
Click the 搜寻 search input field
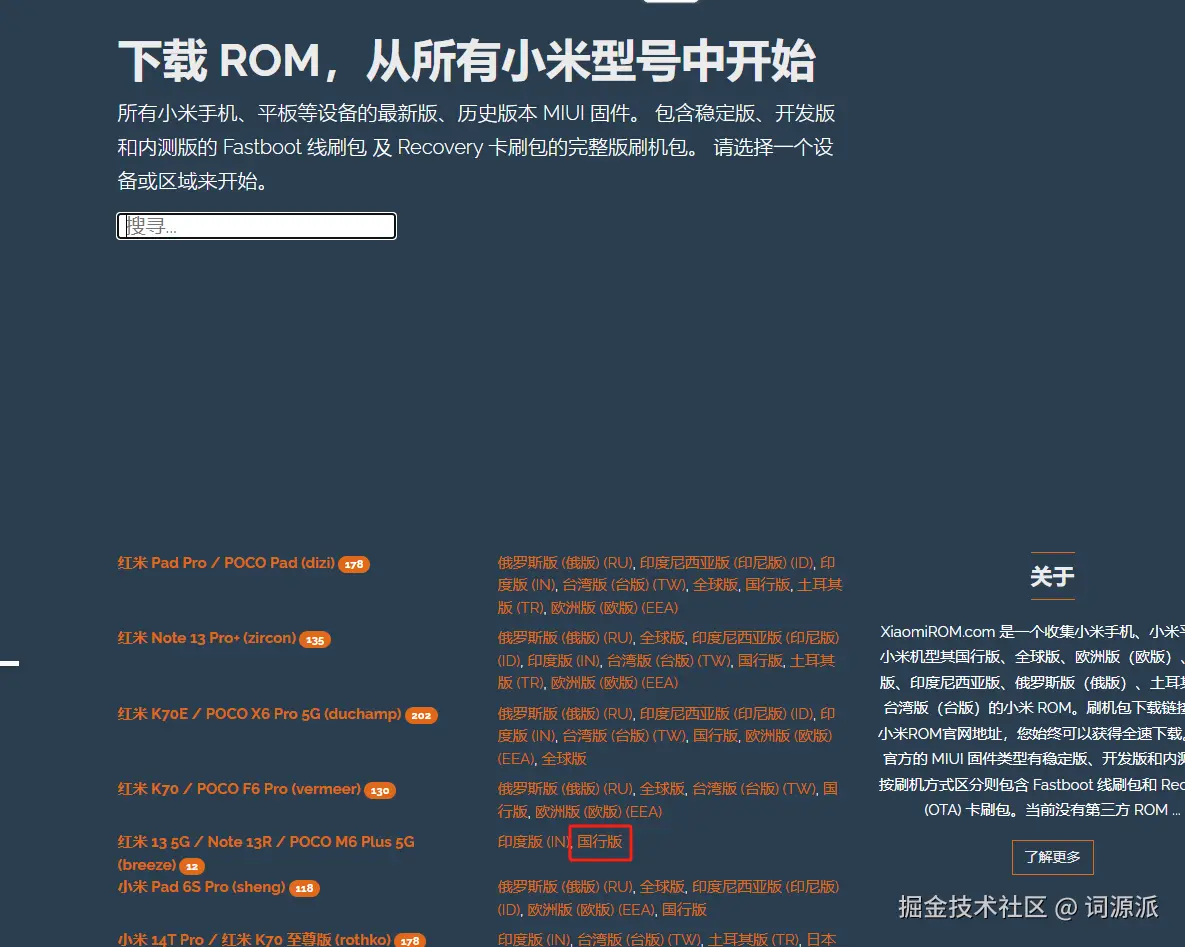tap(256, 226)
